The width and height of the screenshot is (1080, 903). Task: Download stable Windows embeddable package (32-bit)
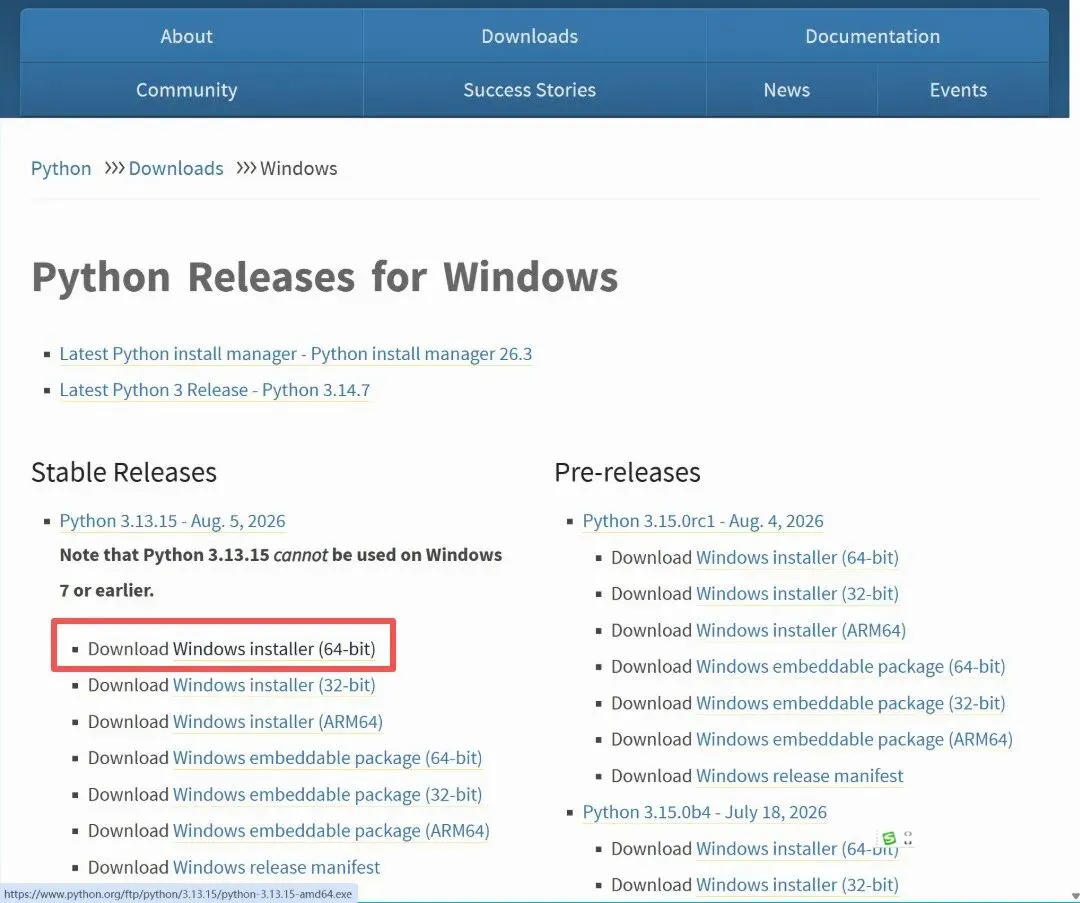click(x=327, y=795)
